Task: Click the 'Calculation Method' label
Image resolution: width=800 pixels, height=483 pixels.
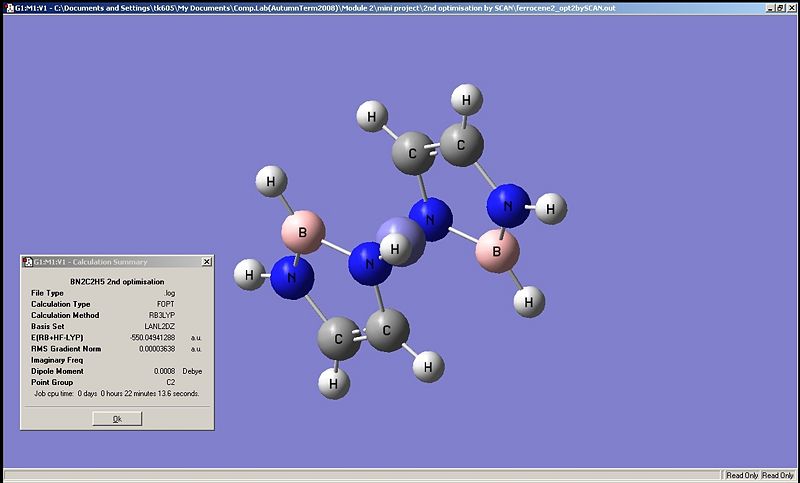Action: pyautogui.click(x=65, y=315)
